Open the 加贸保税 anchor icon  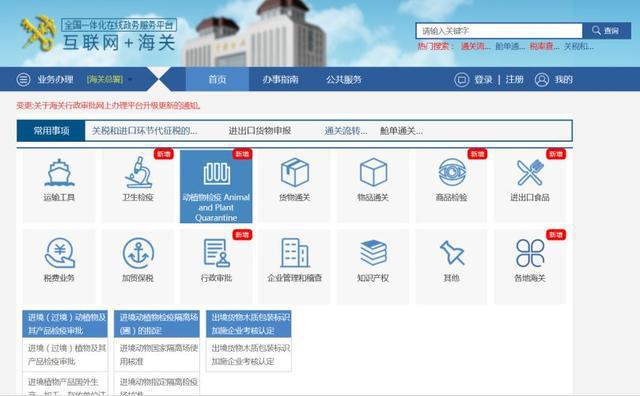coord(138,254)
